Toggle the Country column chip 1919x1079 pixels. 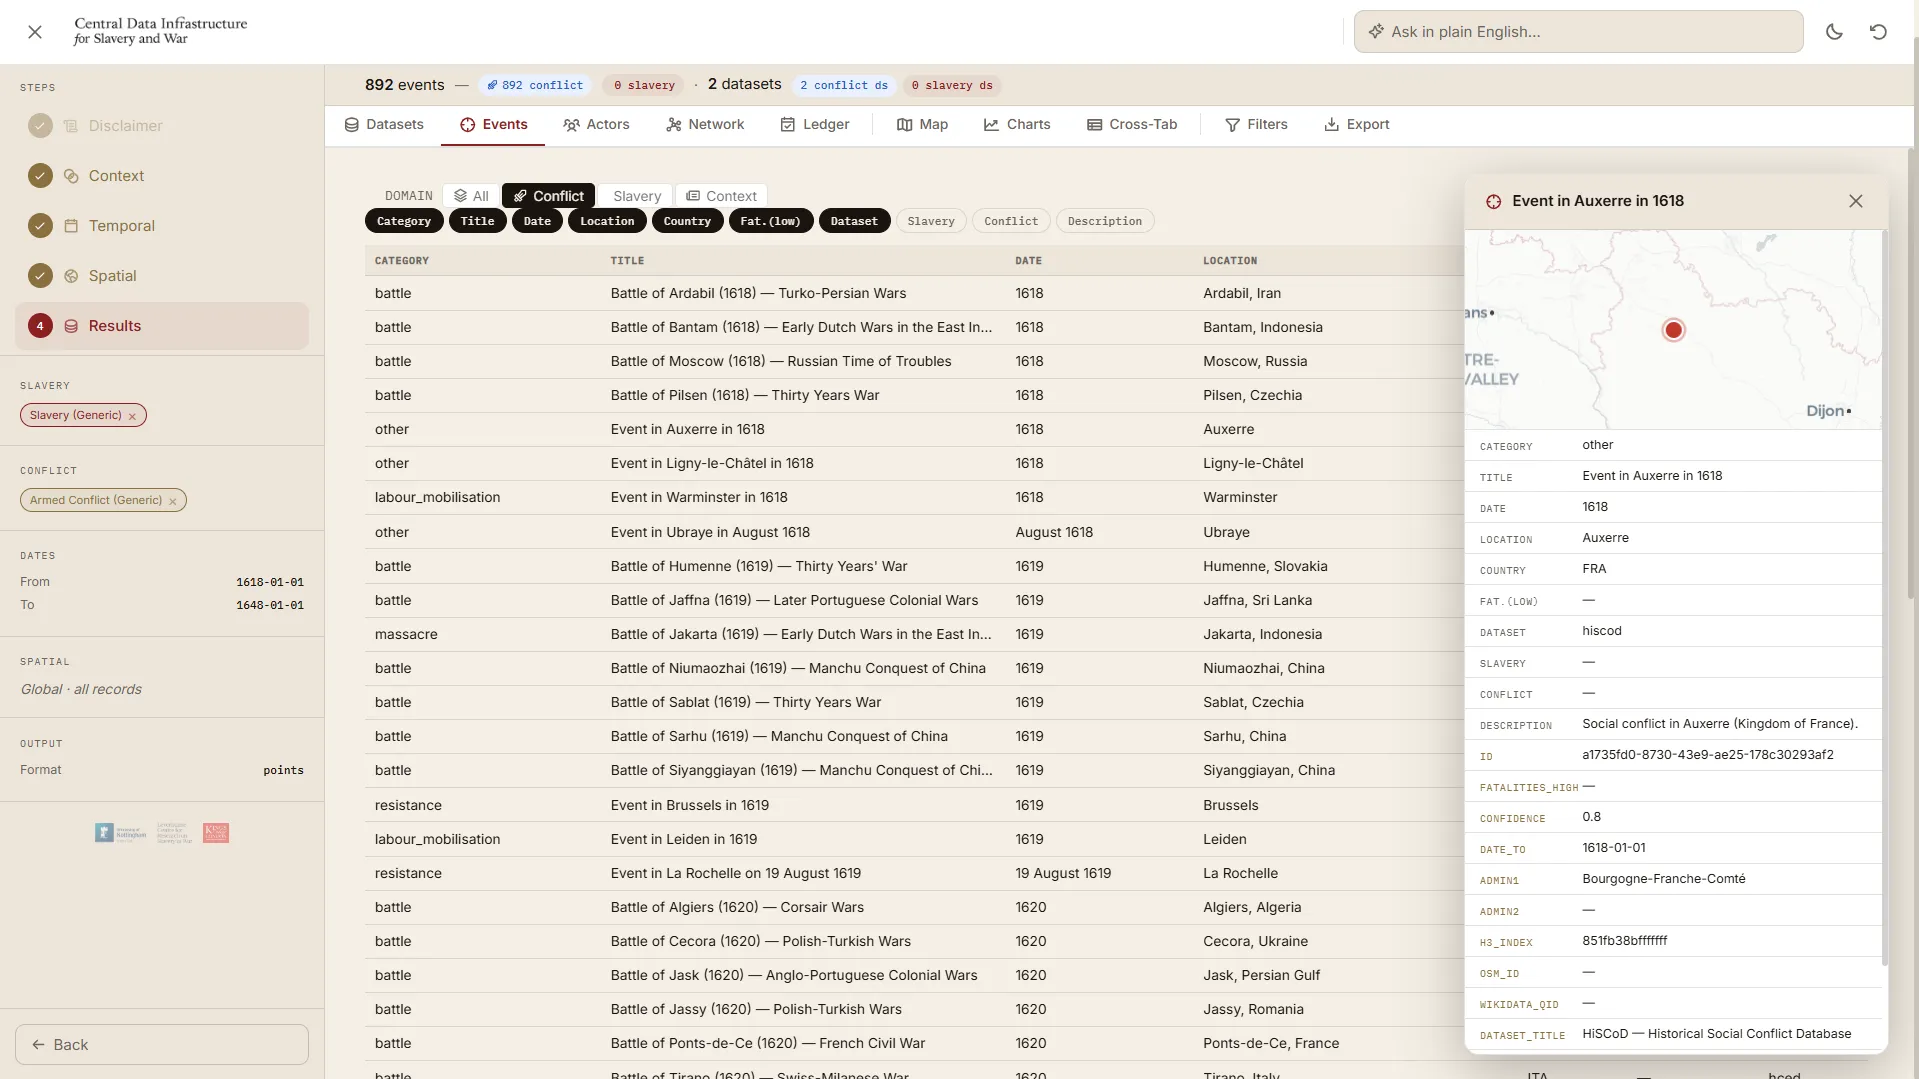(x=687, y=221)
